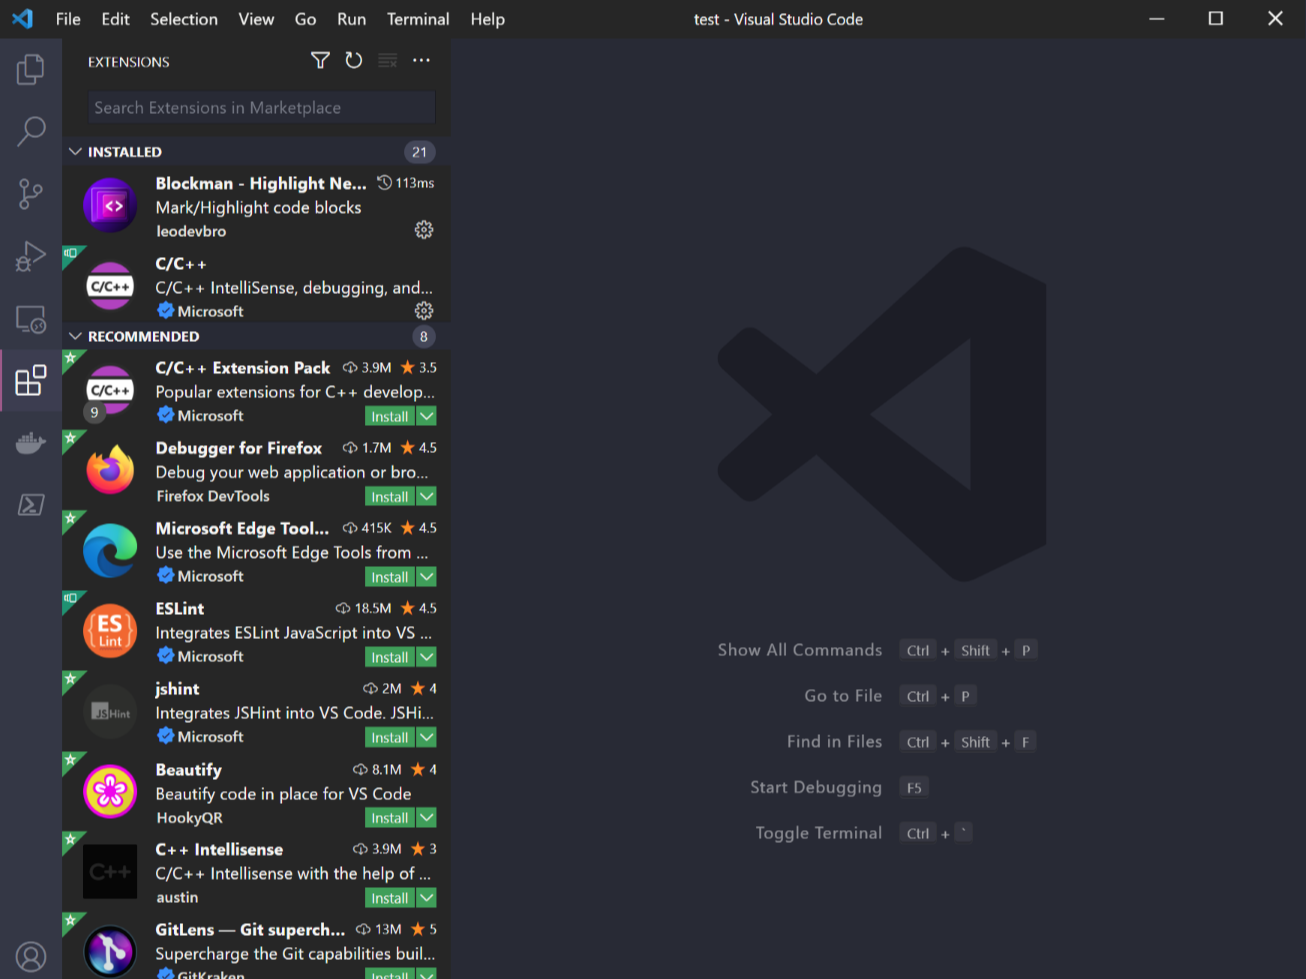Click the Clear Extensions Search Results icon
Screen dimensions: 1306x979
coord(388,61)
